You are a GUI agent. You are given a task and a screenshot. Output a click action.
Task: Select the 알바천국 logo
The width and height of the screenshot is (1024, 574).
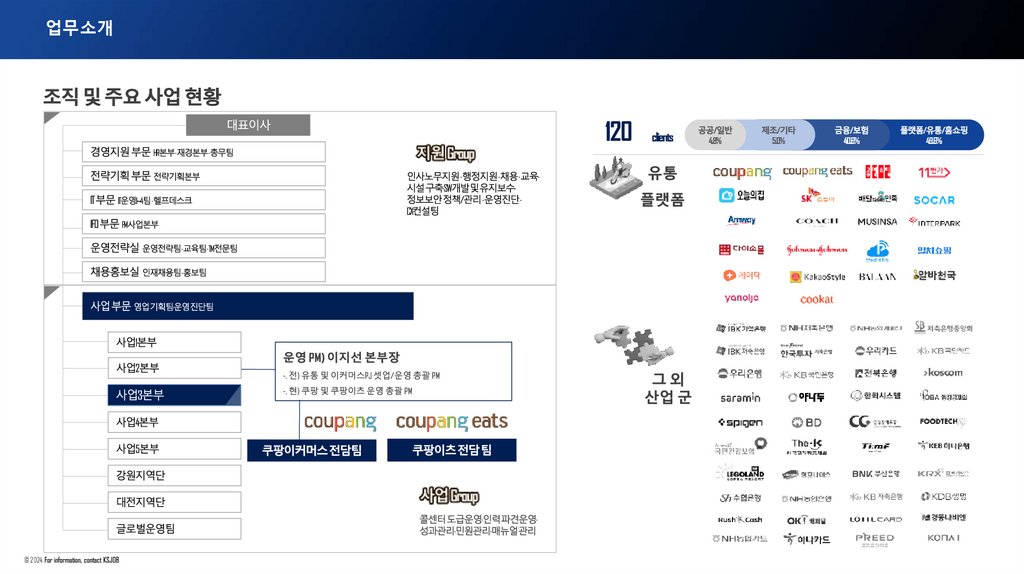click(x=934, y=275)
